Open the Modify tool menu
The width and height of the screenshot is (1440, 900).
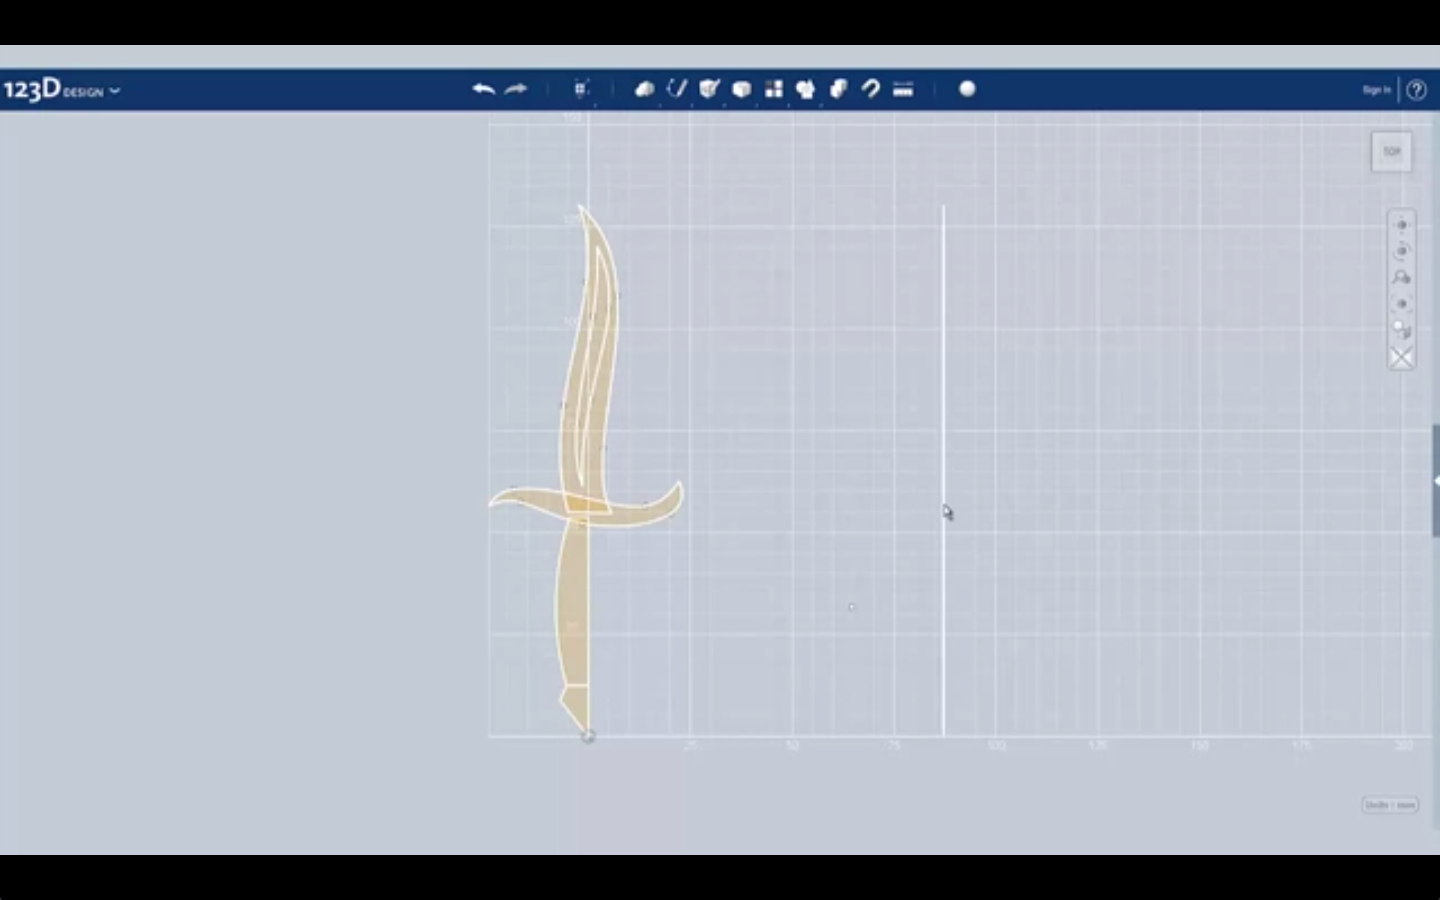tap(742, 89)
